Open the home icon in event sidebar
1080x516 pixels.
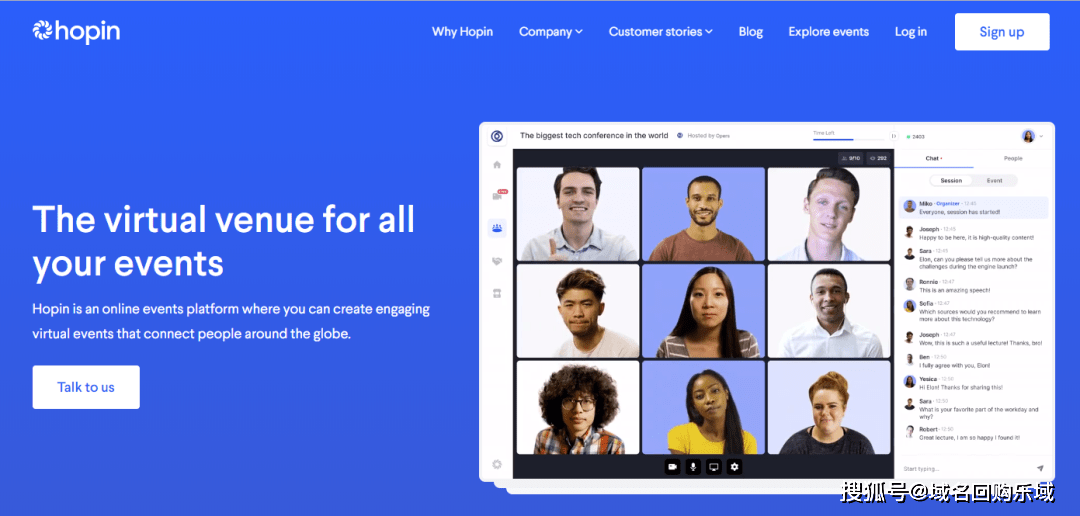tap(497, 165)
